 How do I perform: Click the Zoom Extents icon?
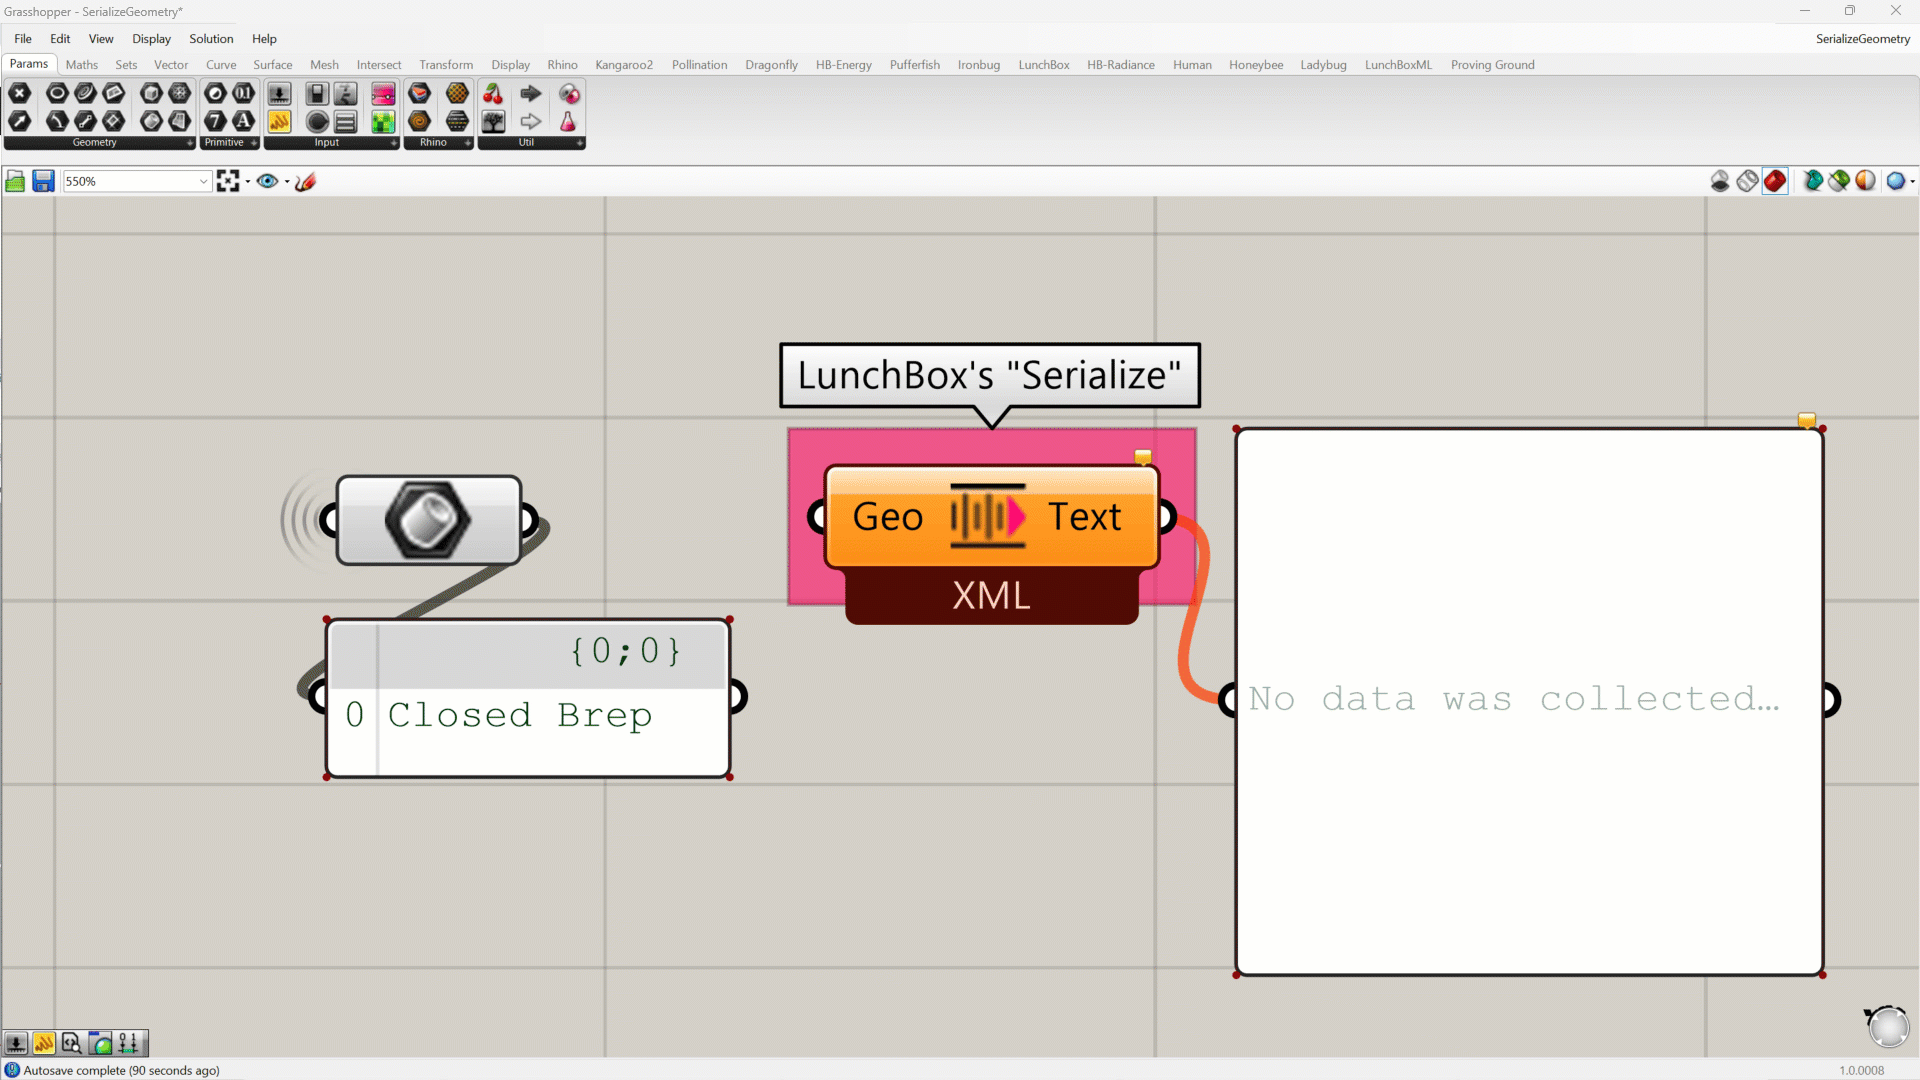228,181
